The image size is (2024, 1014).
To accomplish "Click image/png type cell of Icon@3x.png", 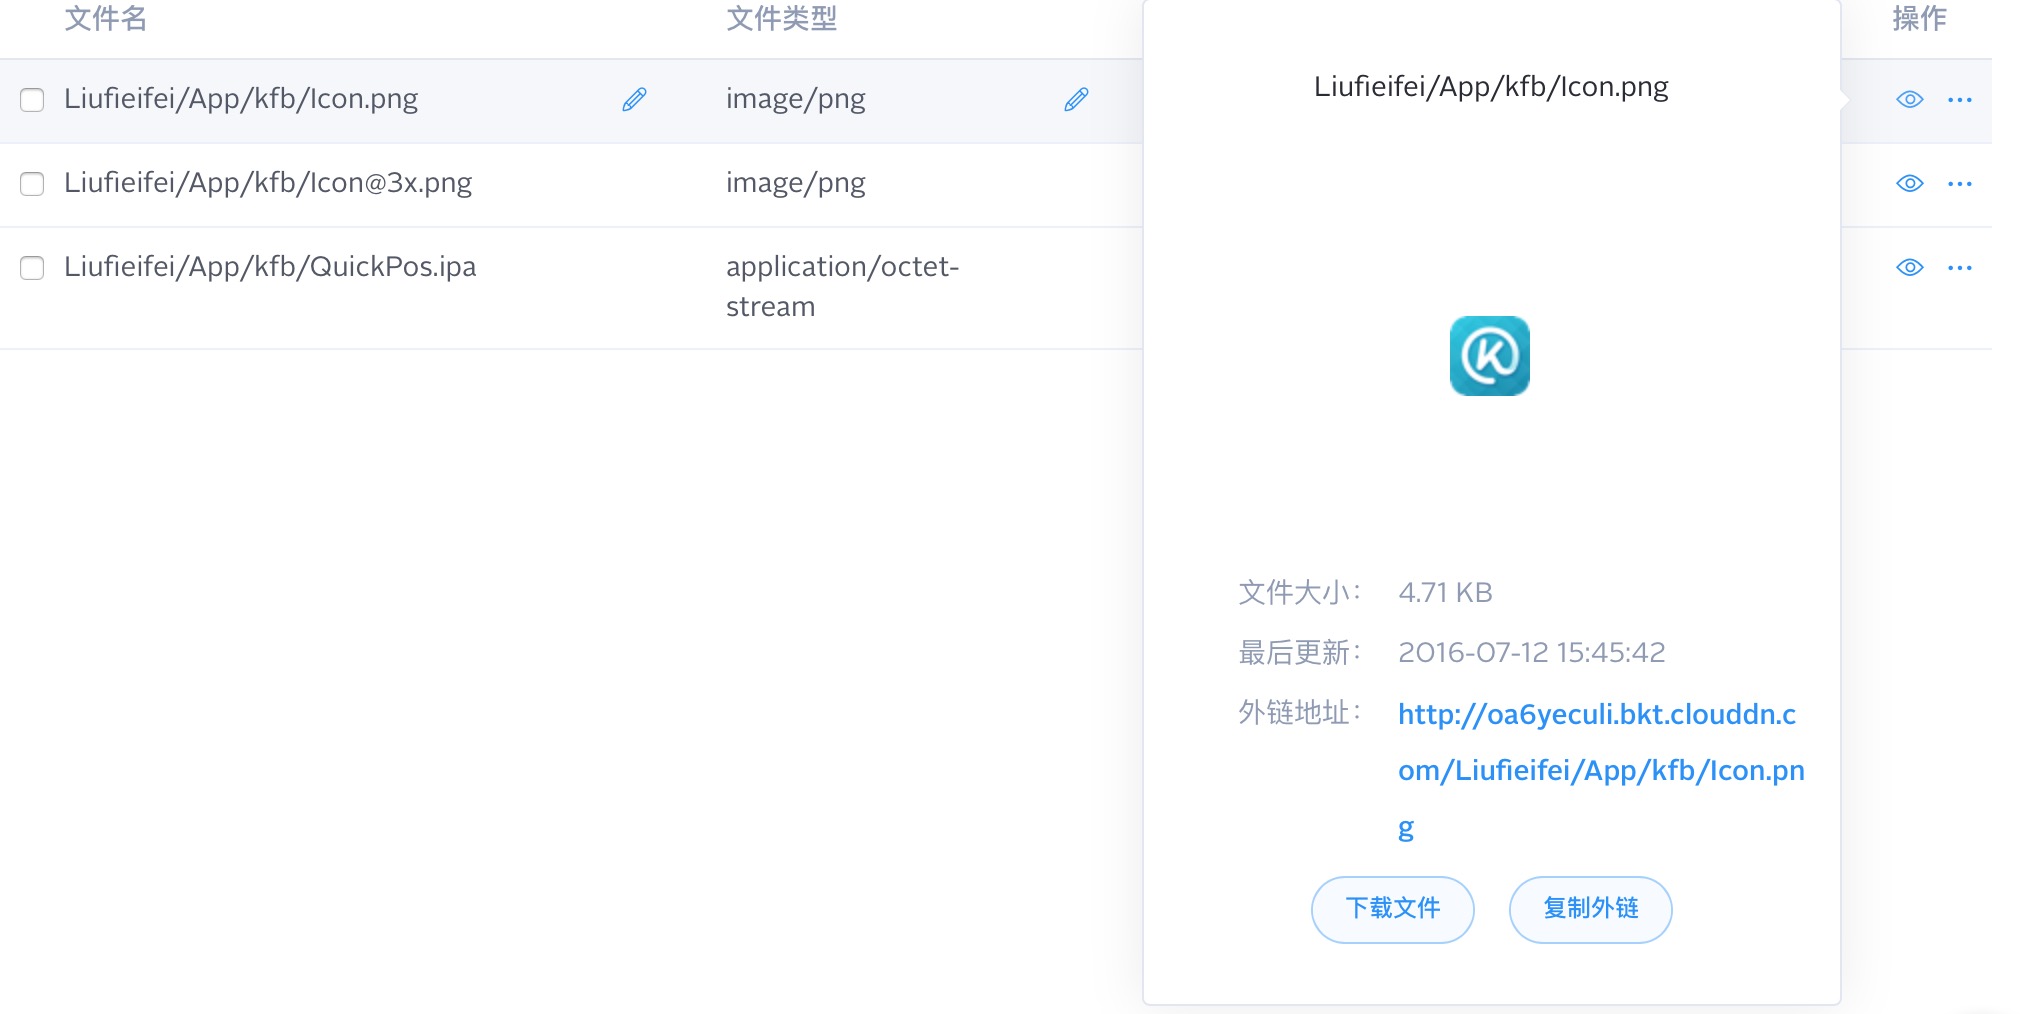I will click(x=796, y=183).
